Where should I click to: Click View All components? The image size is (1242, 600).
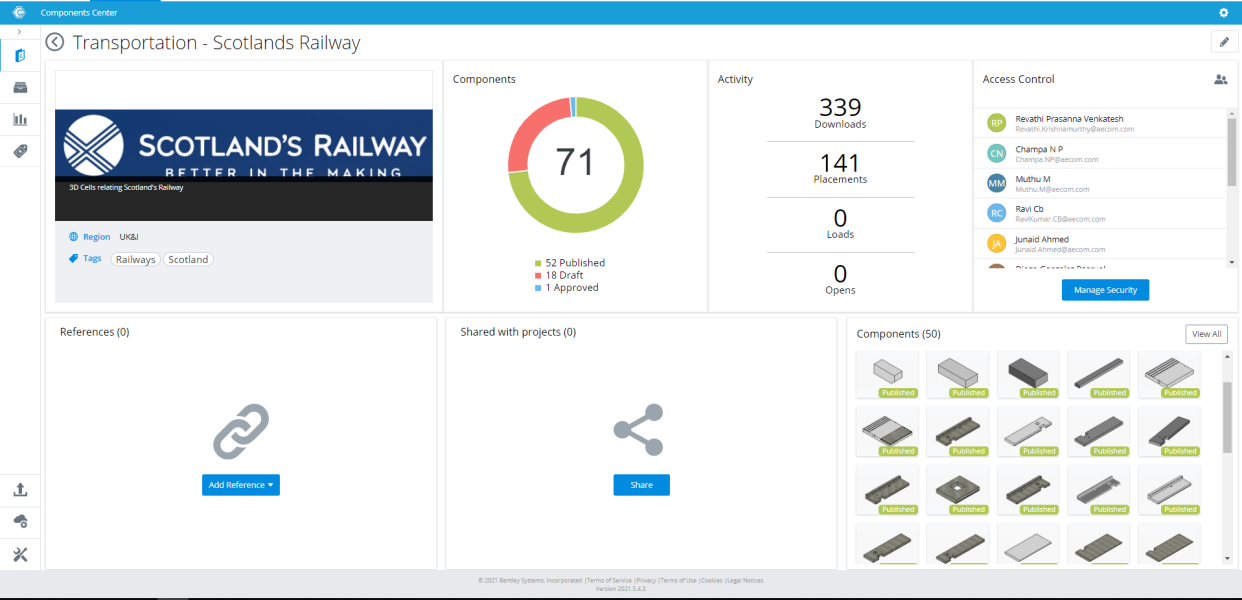[1206, 334]
